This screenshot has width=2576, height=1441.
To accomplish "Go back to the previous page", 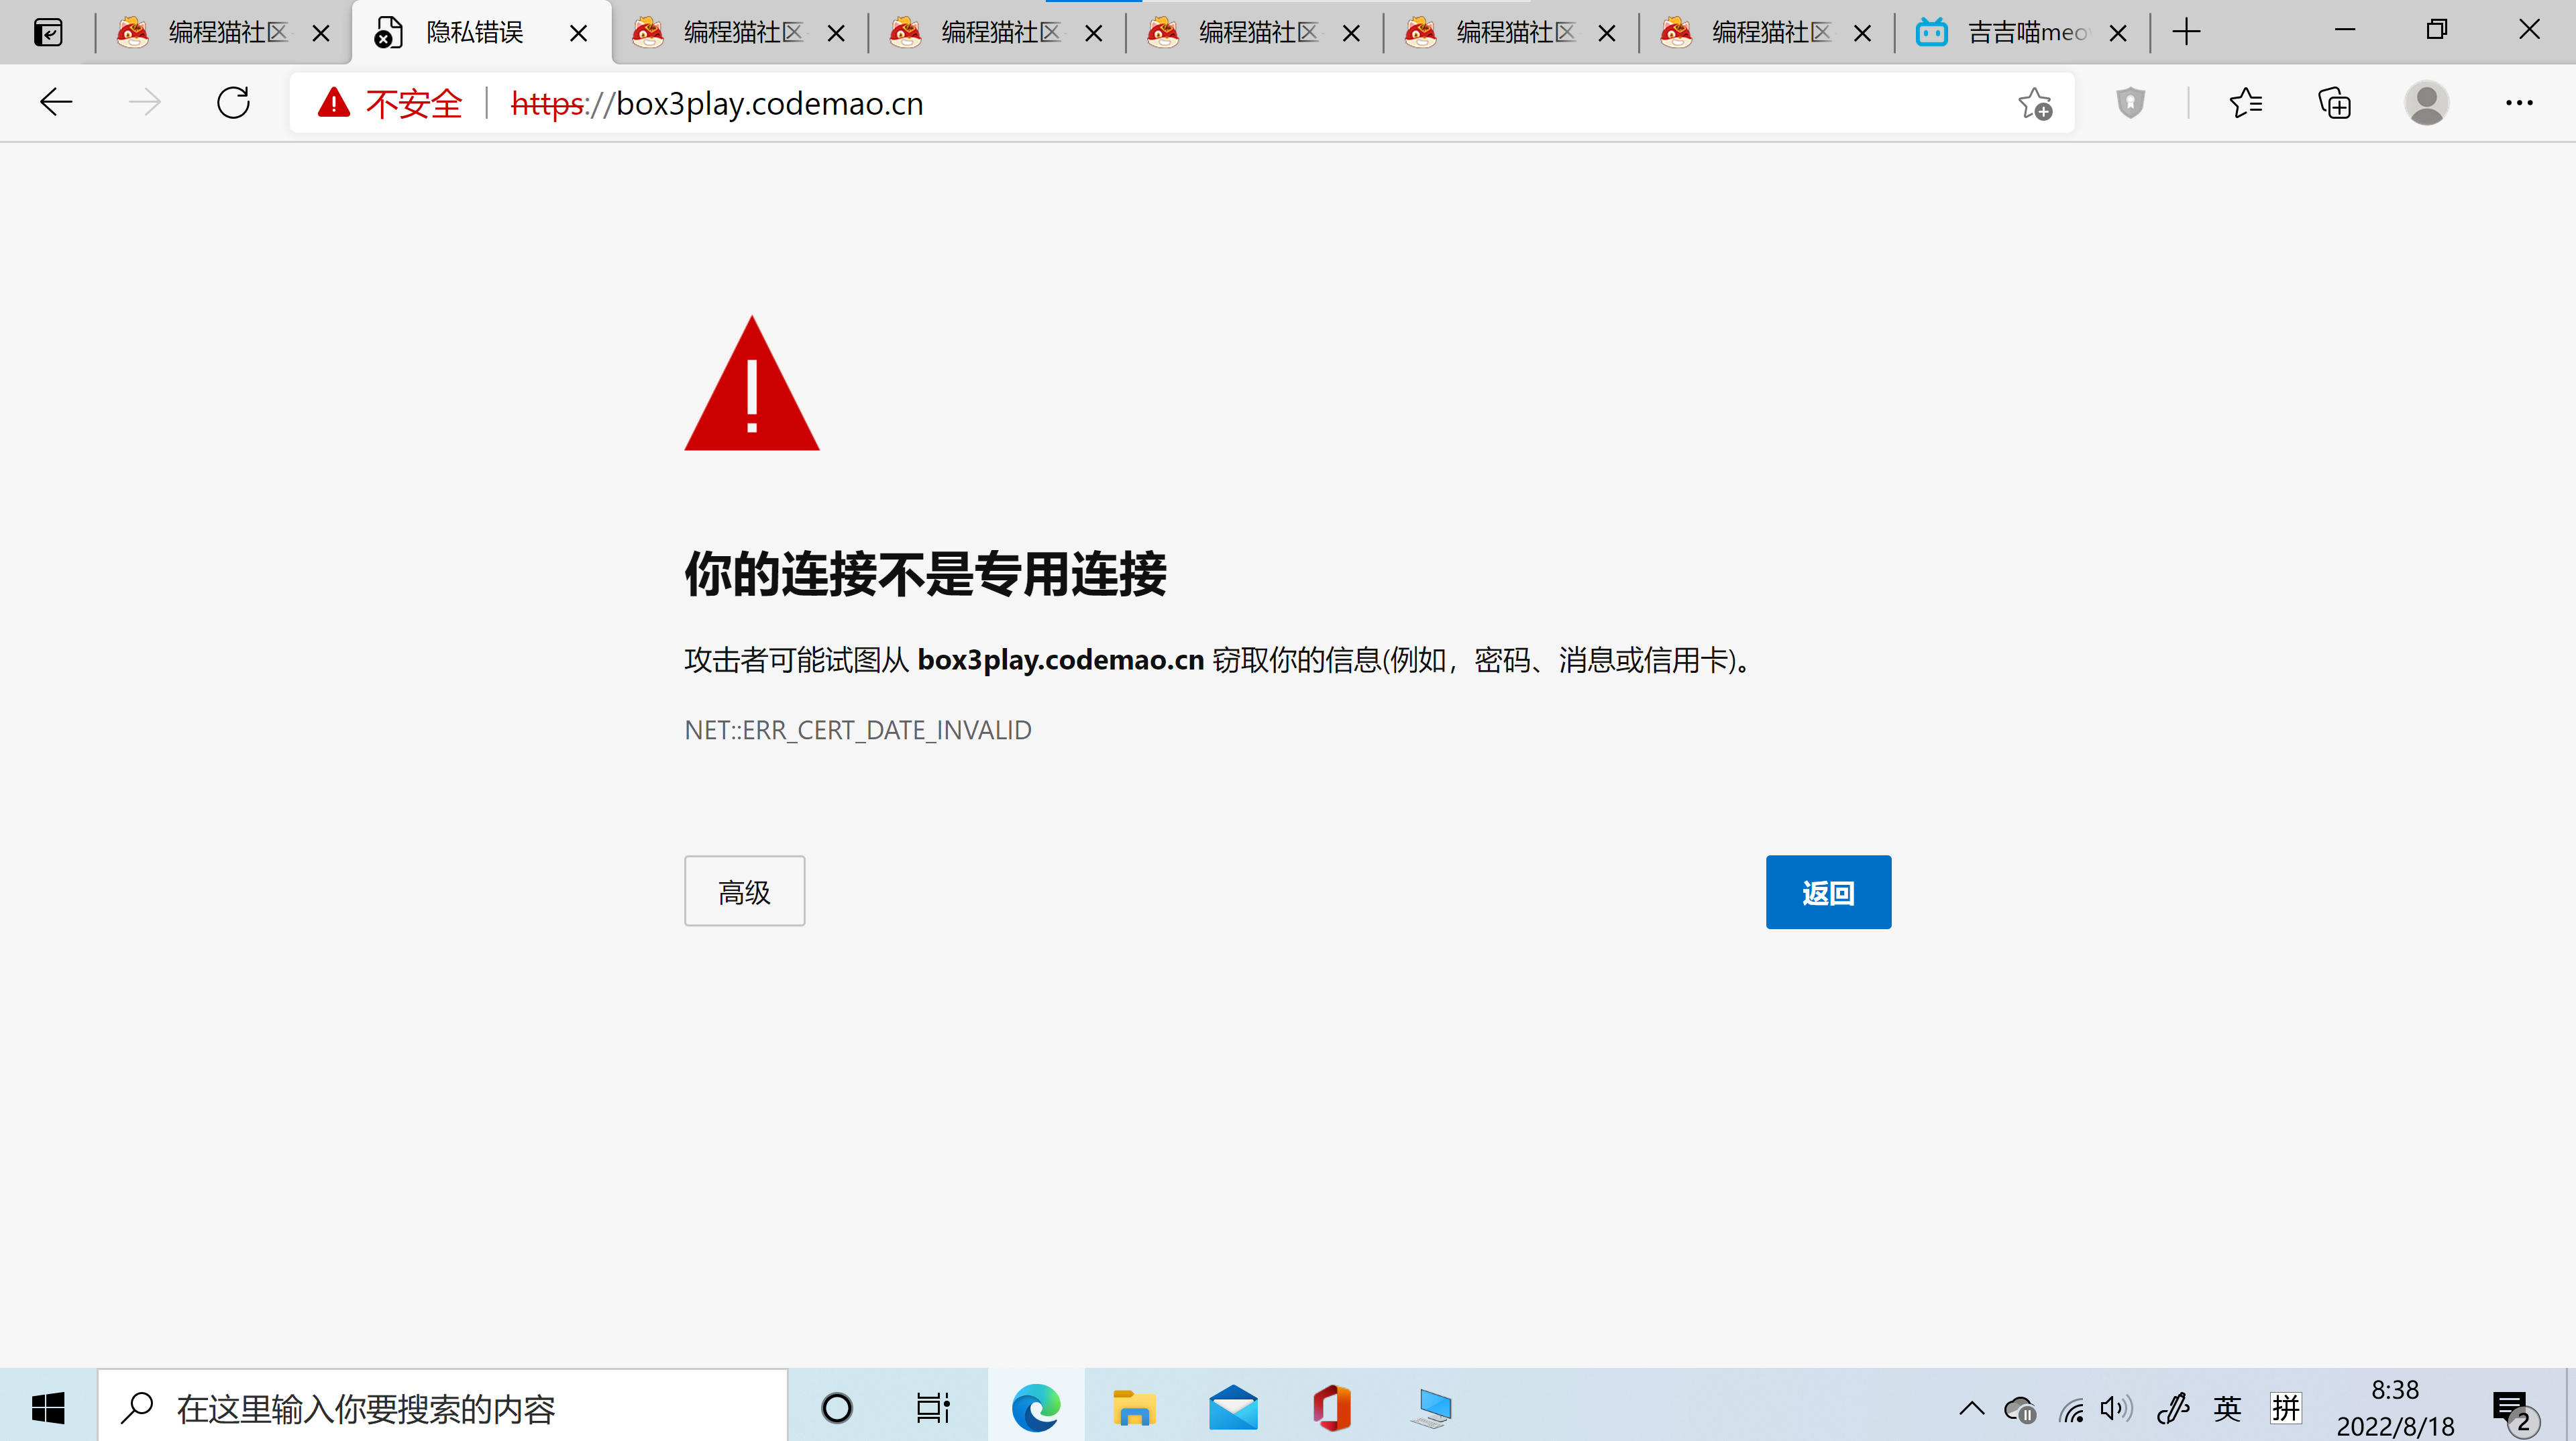I will click(56, 103).
